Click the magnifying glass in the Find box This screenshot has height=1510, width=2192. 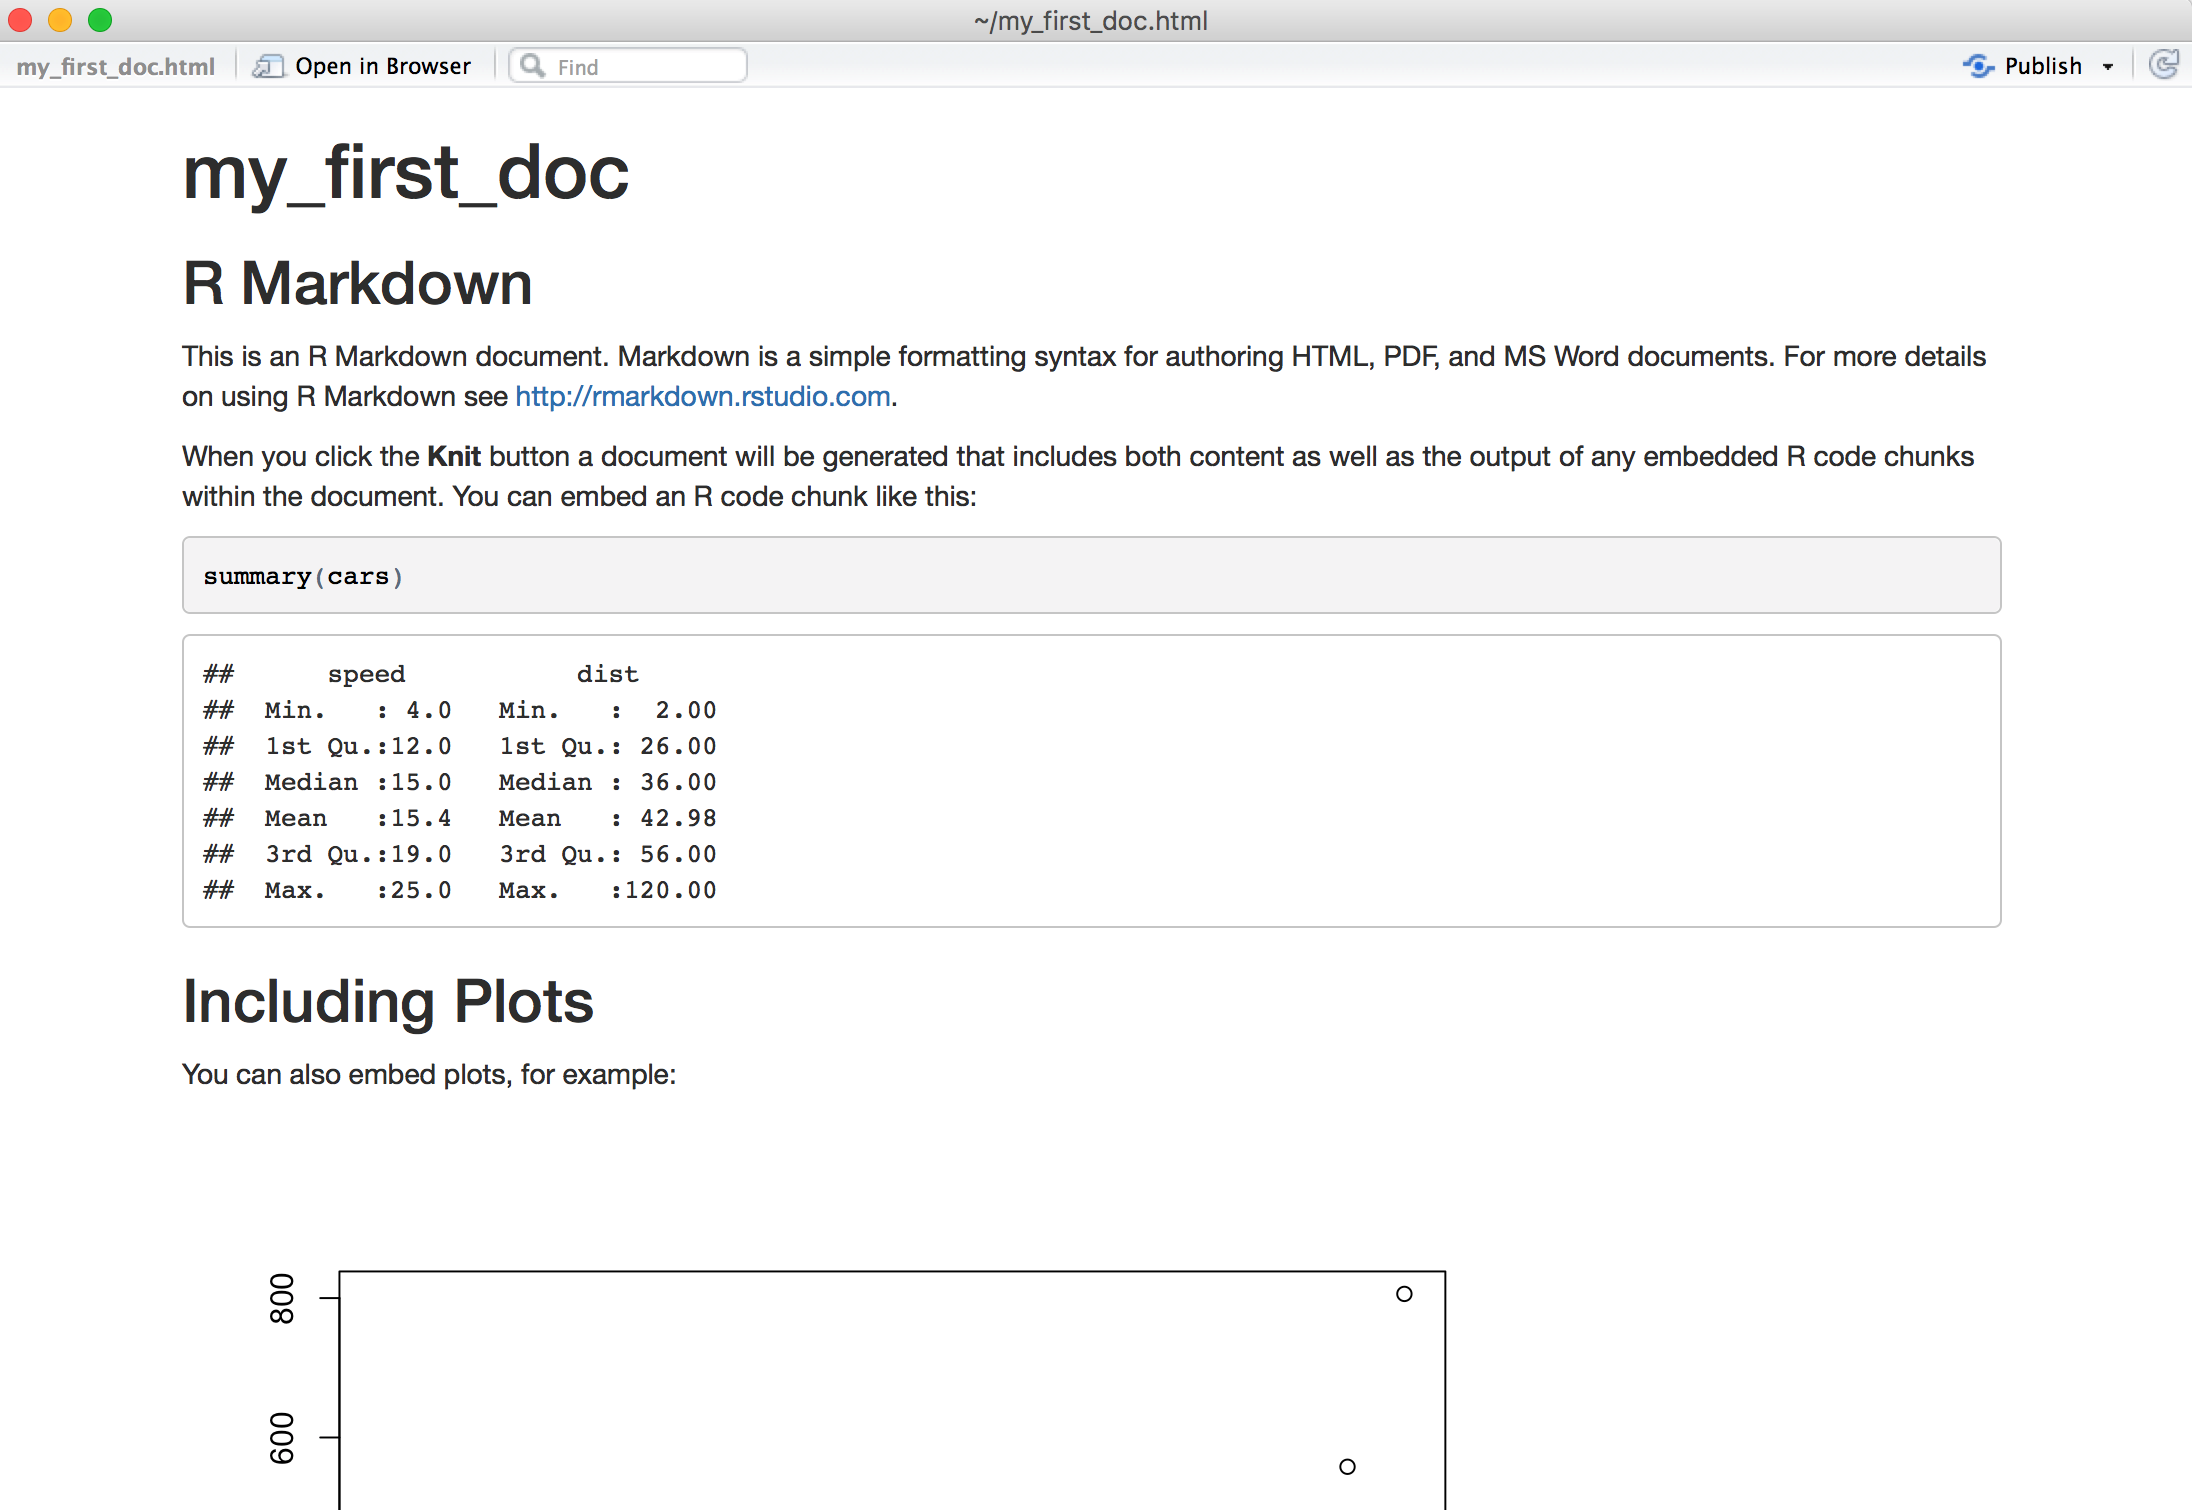click(533, 66)
